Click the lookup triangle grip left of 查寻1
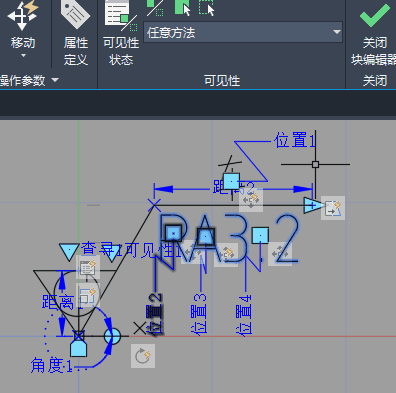 (x=69, y=251)
